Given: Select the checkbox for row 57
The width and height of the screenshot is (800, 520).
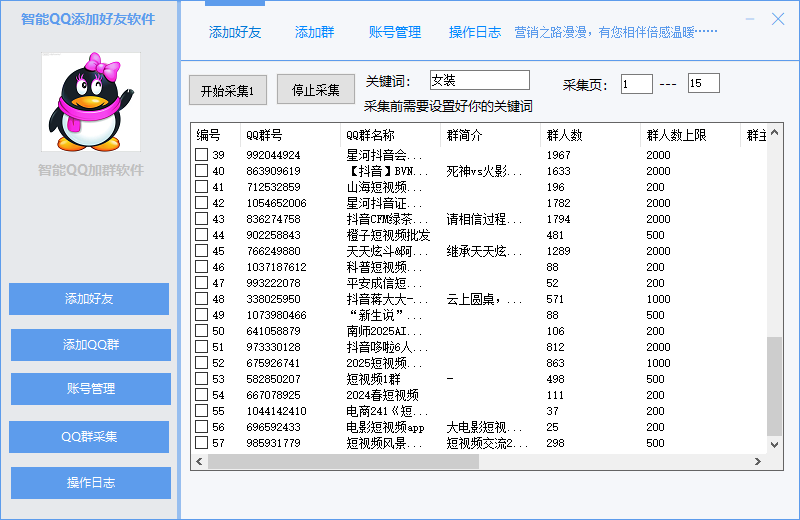Looking at the screenshot, I should [201, 443].
